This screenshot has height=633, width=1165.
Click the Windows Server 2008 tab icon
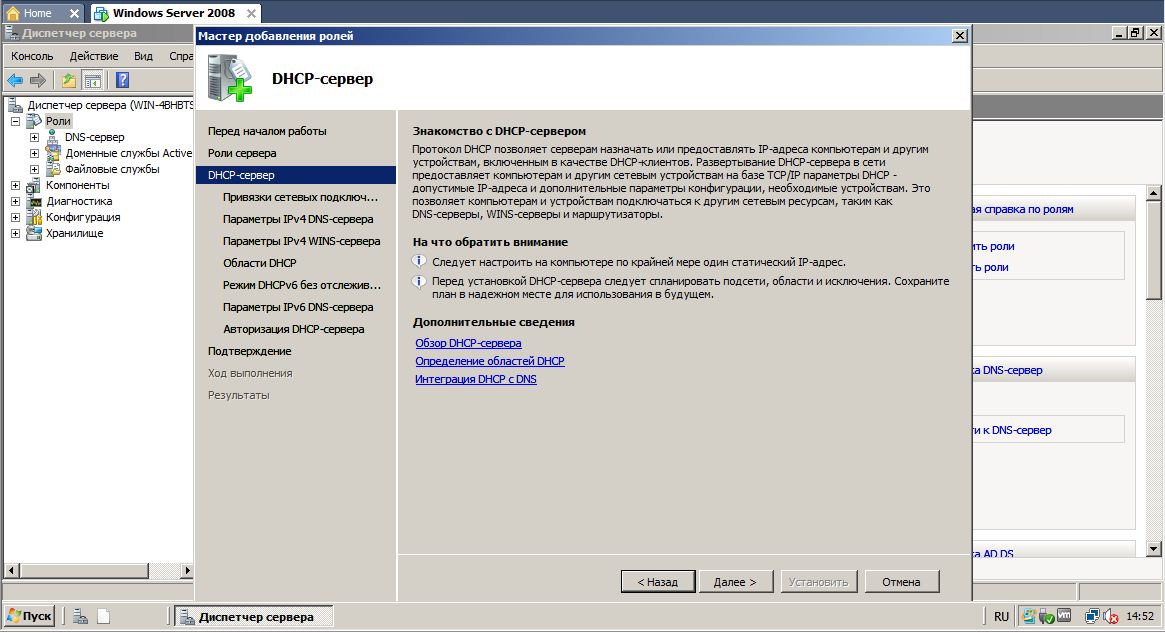[x=100, y=13]
